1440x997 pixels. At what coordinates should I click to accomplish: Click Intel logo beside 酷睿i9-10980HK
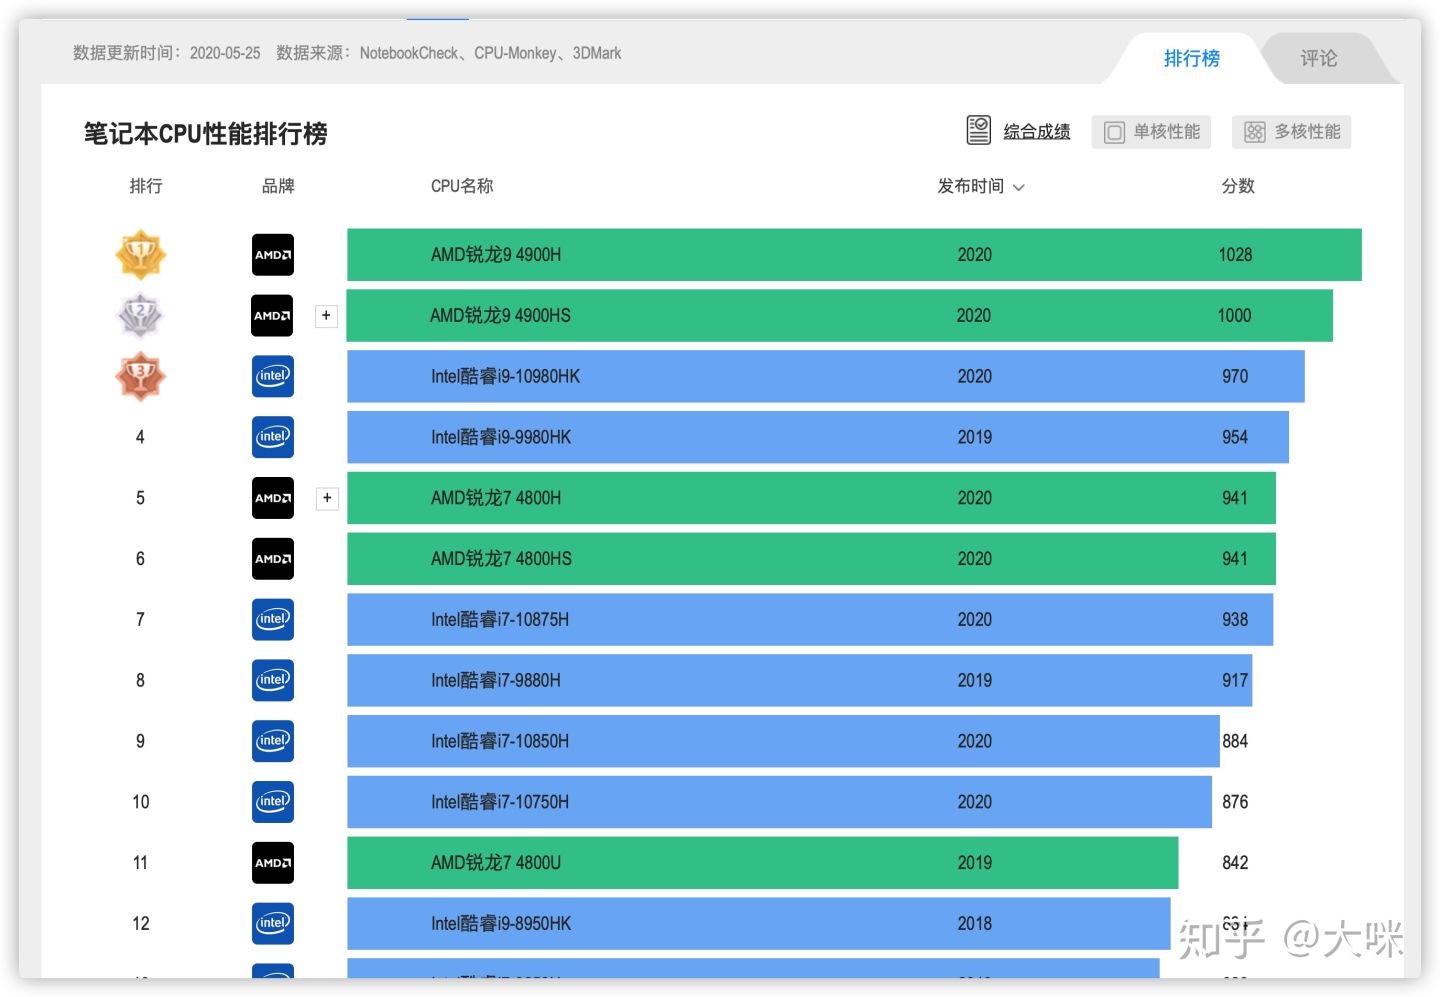click(273, 377)
